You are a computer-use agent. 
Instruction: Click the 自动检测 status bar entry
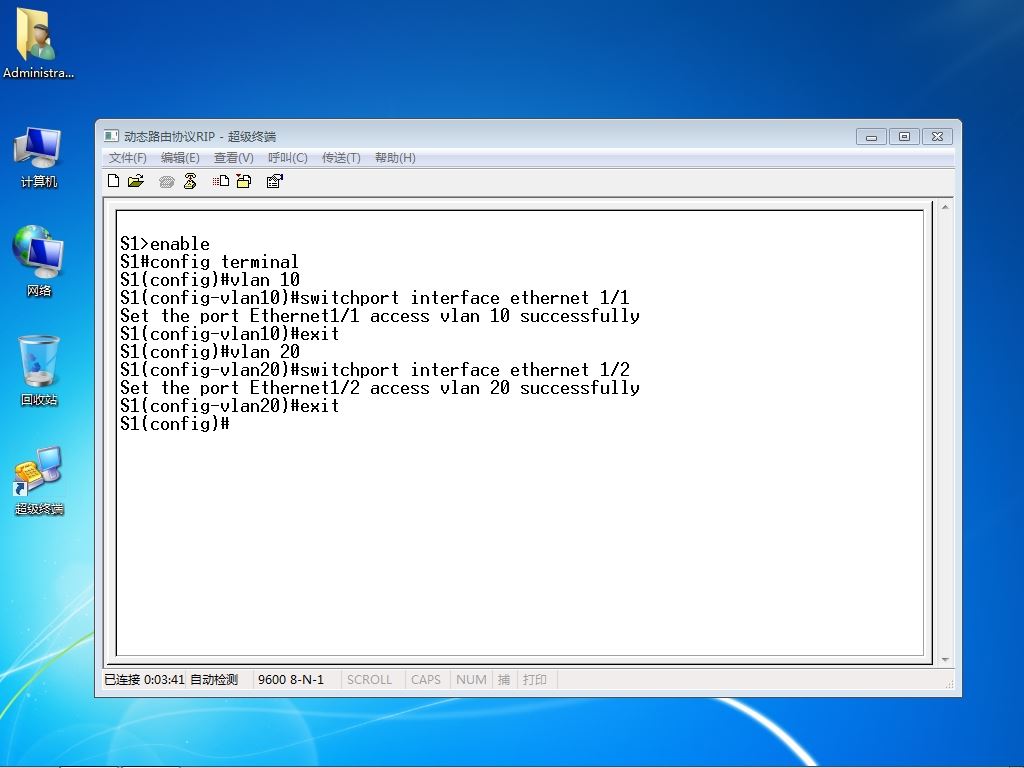214,679
